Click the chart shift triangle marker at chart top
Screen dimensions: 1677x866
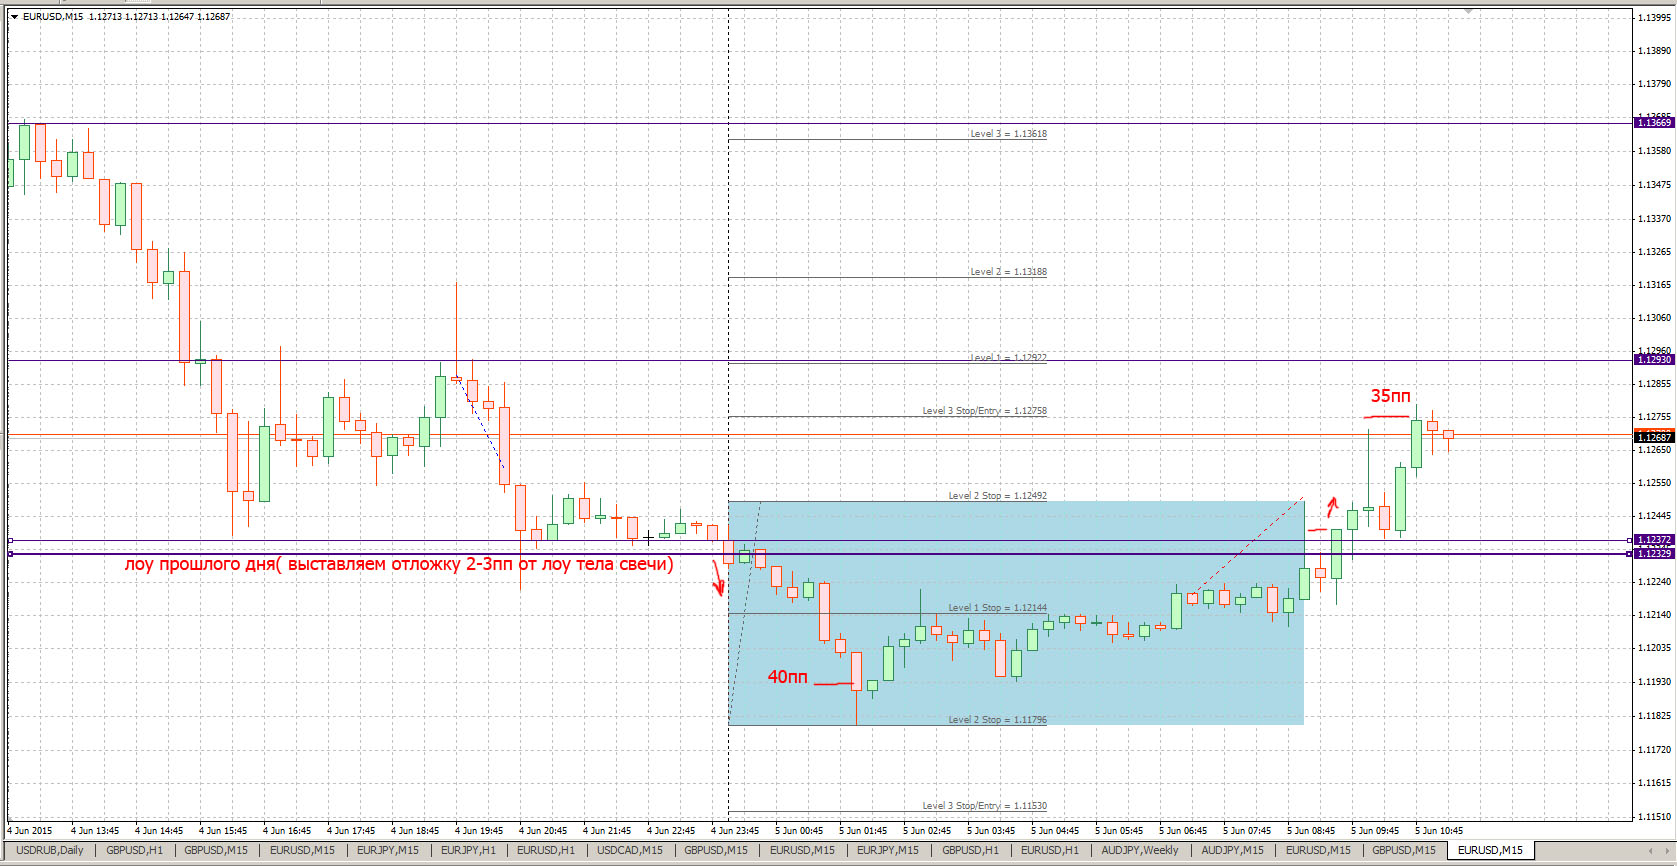(x=1469, y=11)
